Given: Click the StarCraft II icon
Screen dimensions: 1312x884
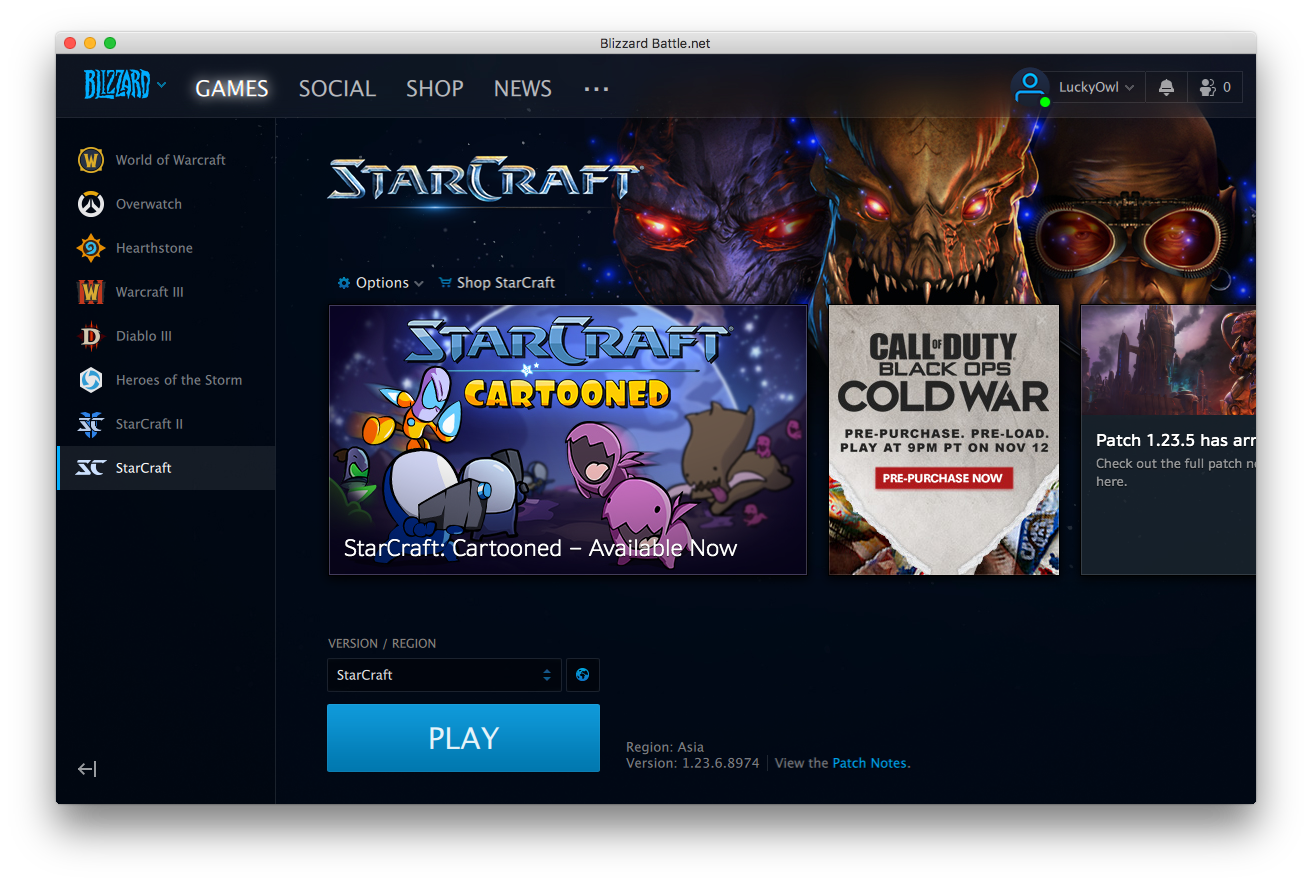Looking at the screenshot, I should coord(91,424).
